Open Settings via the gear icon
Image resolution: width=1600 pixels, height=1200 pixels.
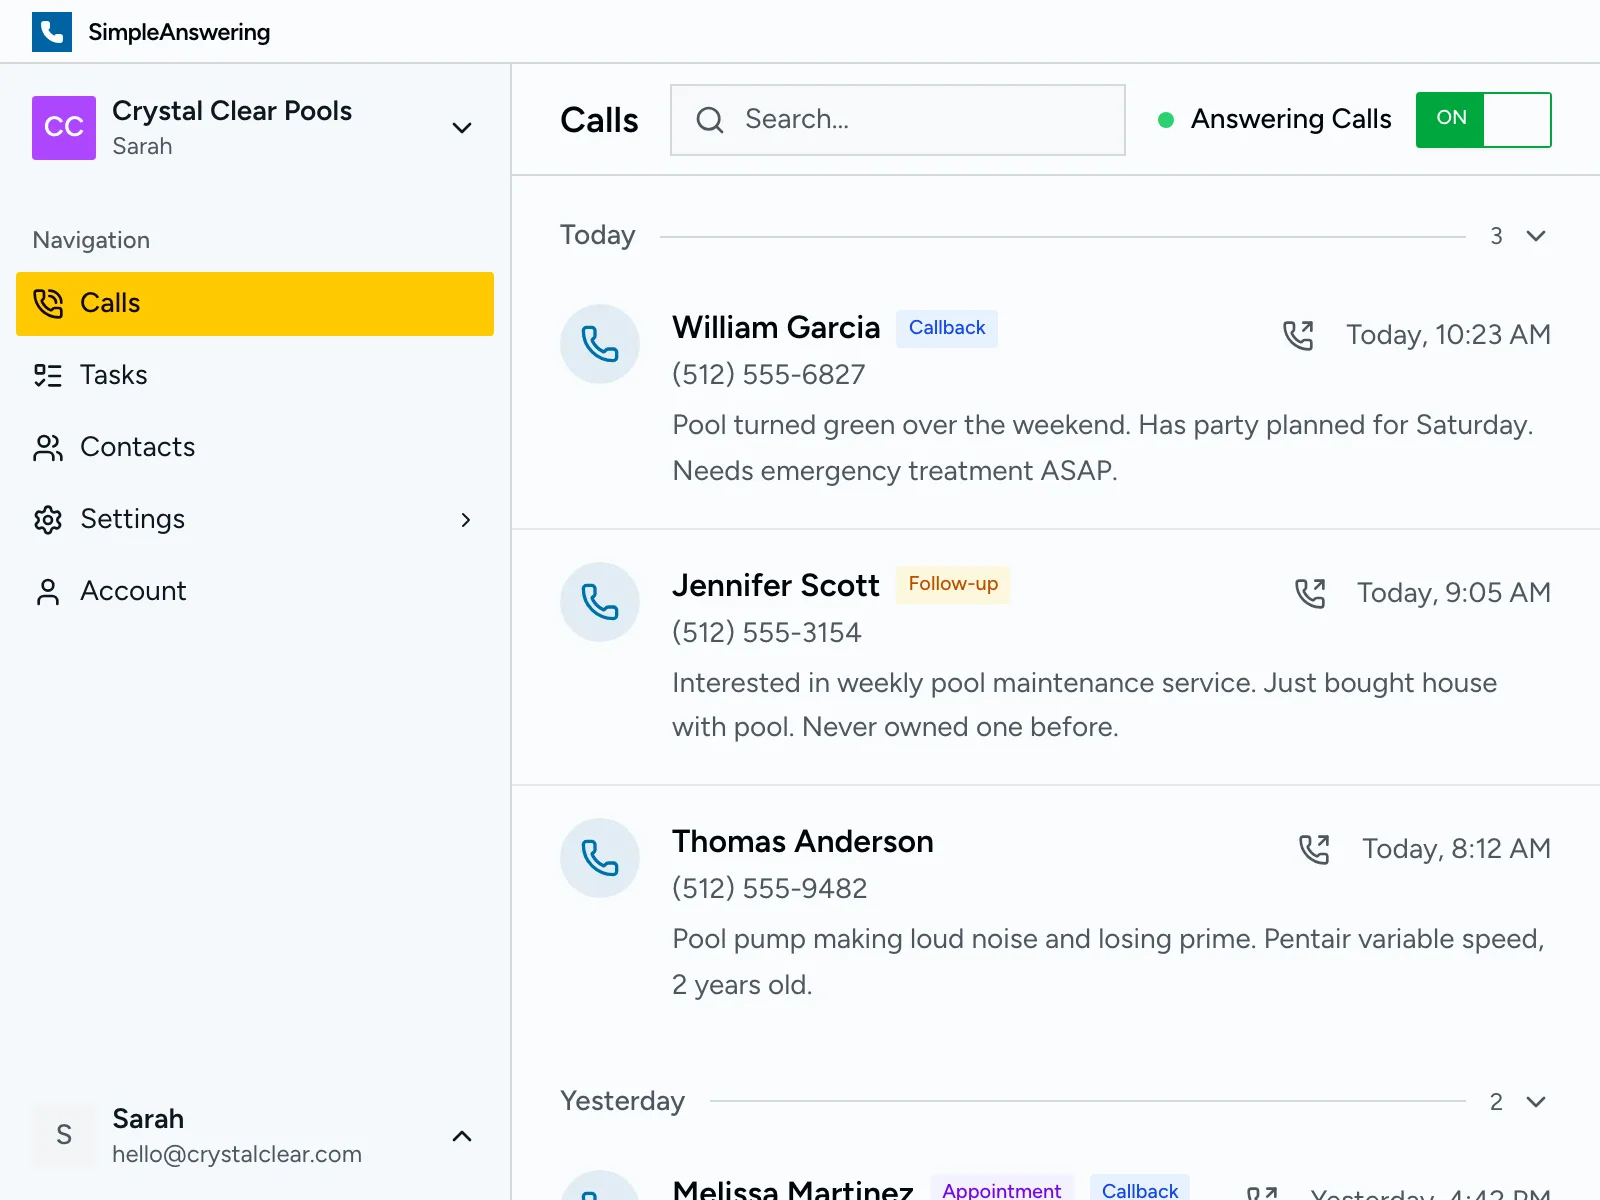pos(46,519)
